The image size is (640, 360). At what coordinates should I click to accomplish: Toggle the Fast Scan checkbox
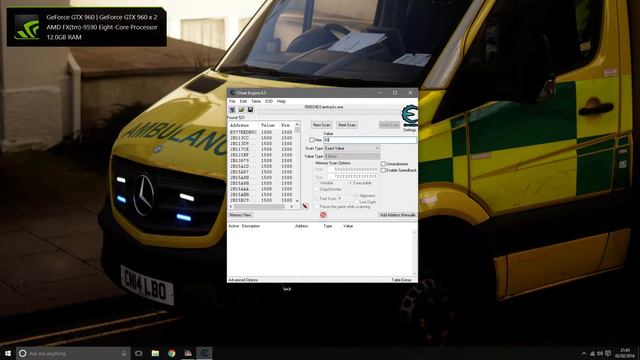(x=318, y=198)
